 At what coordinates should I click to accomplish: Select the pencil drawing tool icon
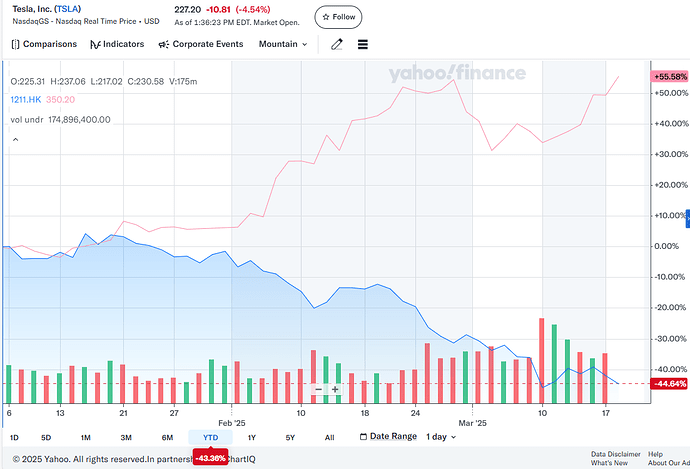(x=337, y=44)
